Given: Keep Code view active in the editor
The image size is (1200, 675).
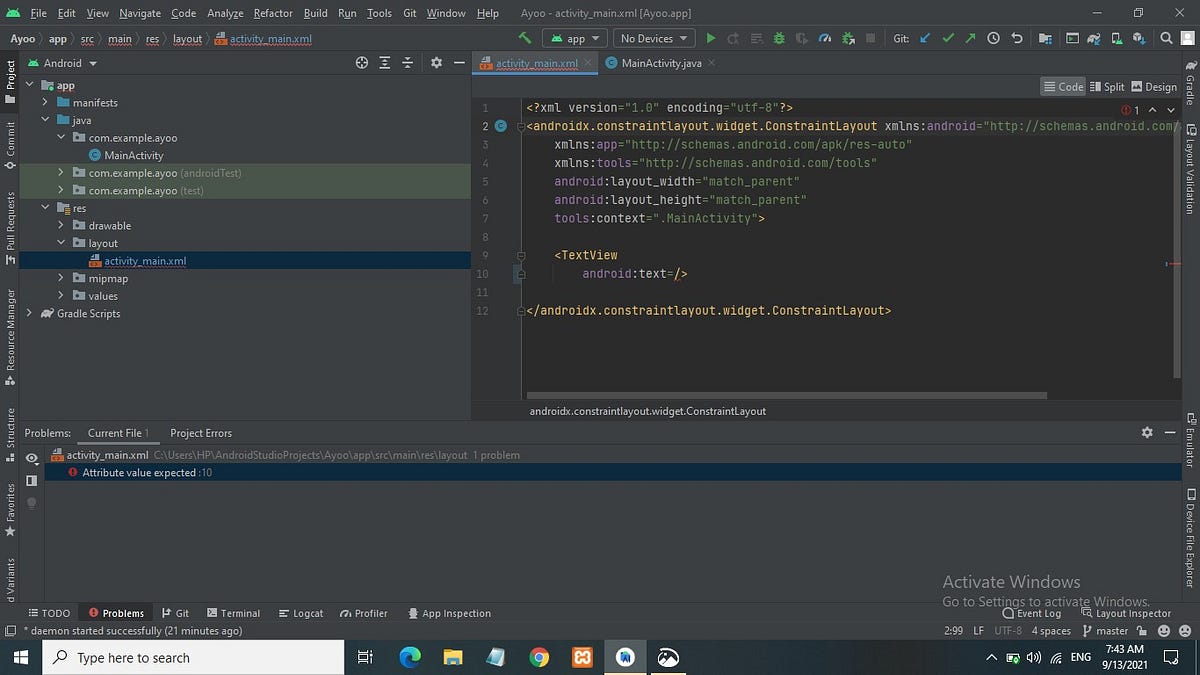Looking at the screenshot, I should point(1063,86).
